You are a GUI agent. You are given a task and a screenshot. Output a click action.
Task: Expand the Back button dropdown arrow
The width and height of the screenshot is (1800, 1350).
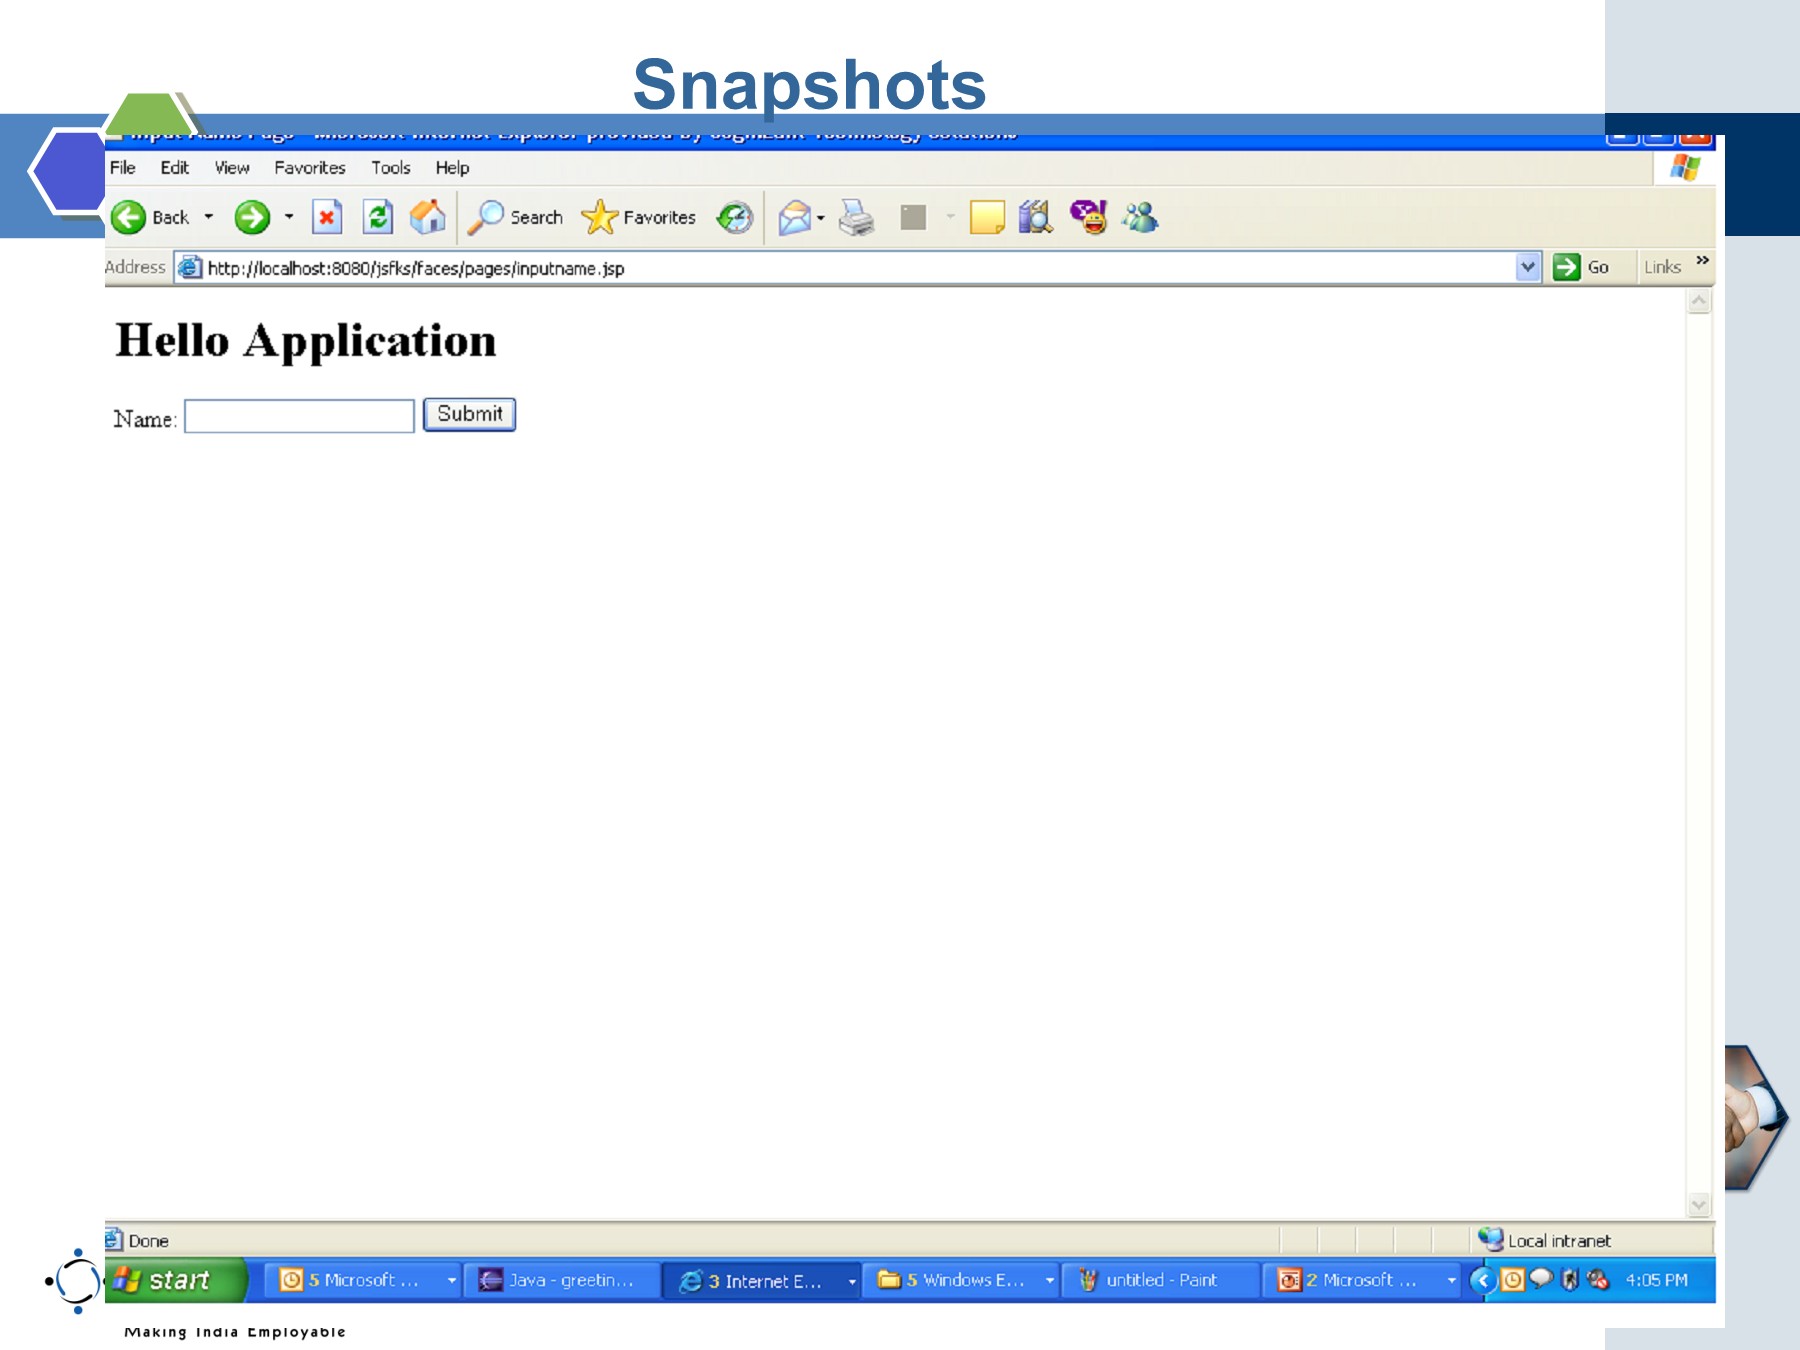(x=208, y=217)
